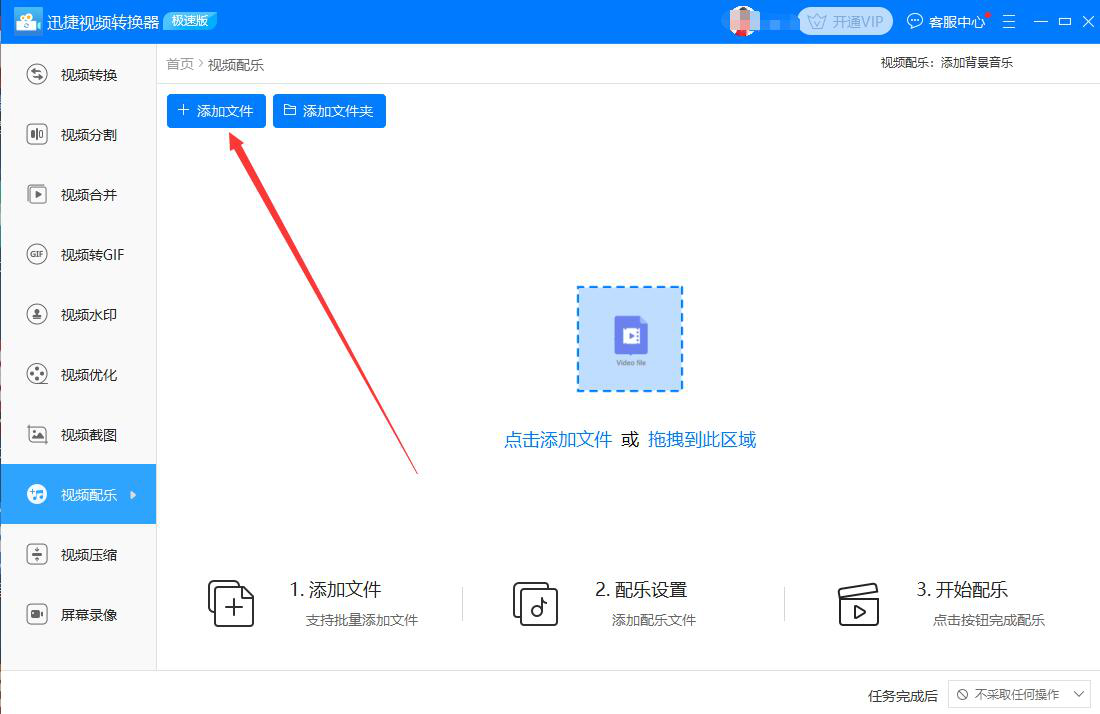Minimize the application window

[x=1041, y=22]
